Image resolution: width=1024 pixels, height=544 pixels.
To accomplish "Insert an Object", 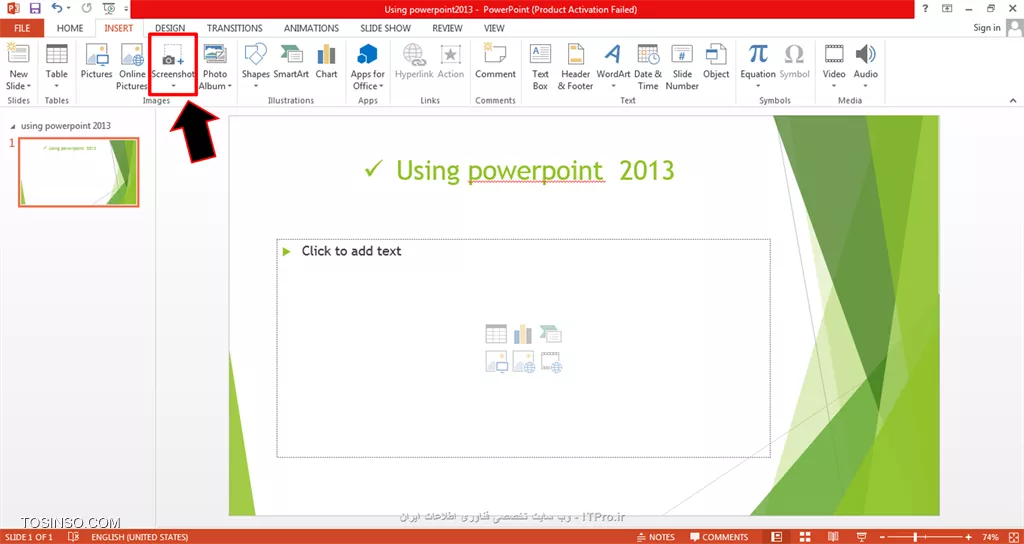I will click(716, 62).
